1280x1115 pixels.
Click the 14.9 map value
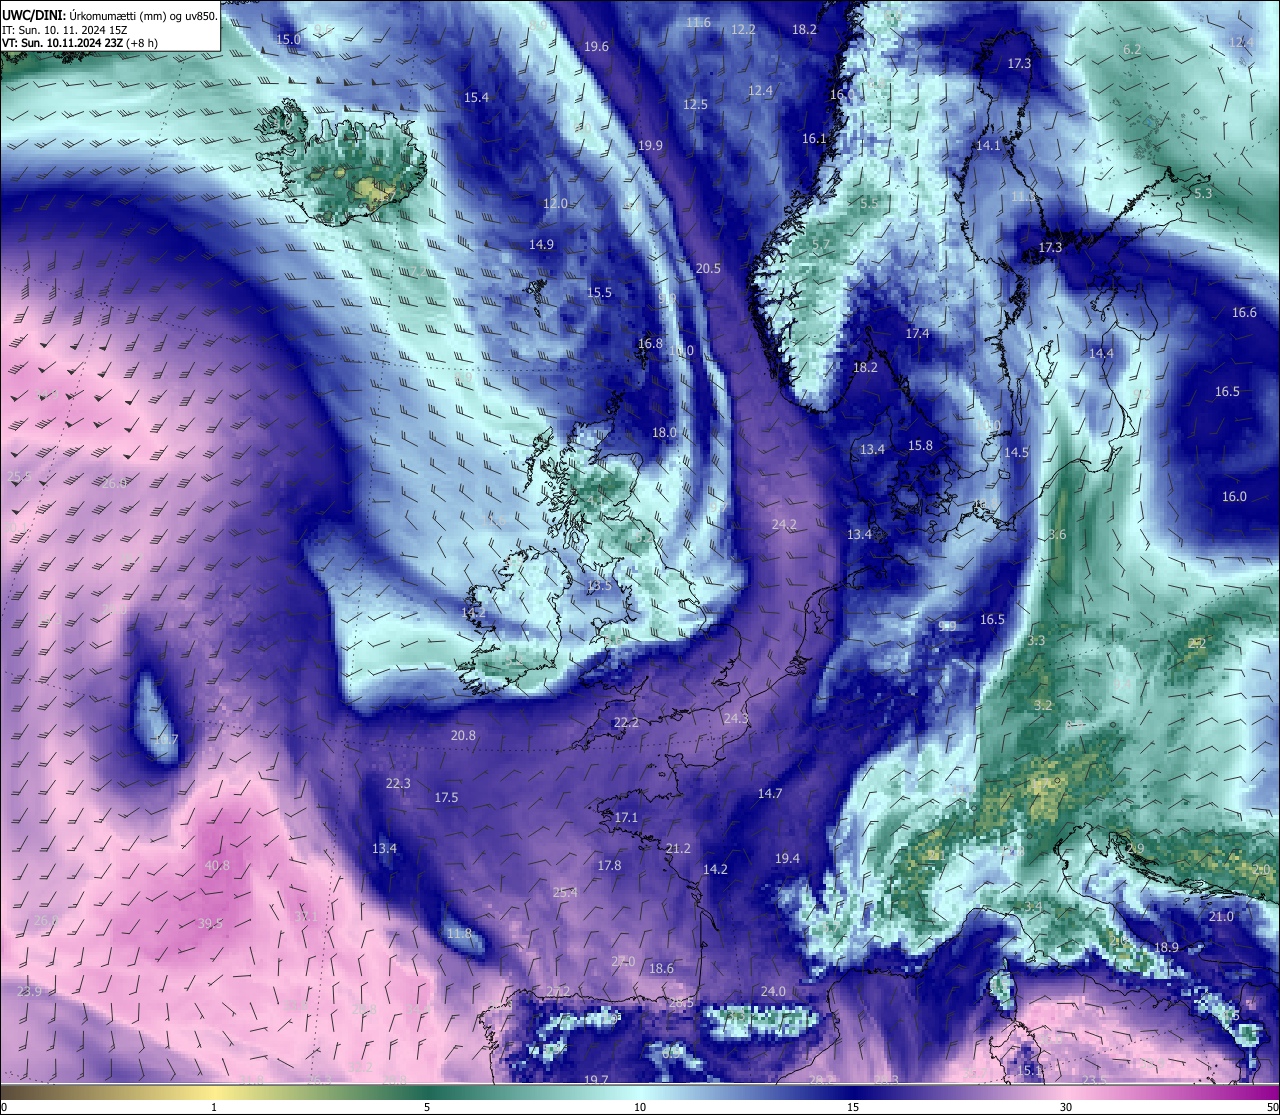point(541,244)
